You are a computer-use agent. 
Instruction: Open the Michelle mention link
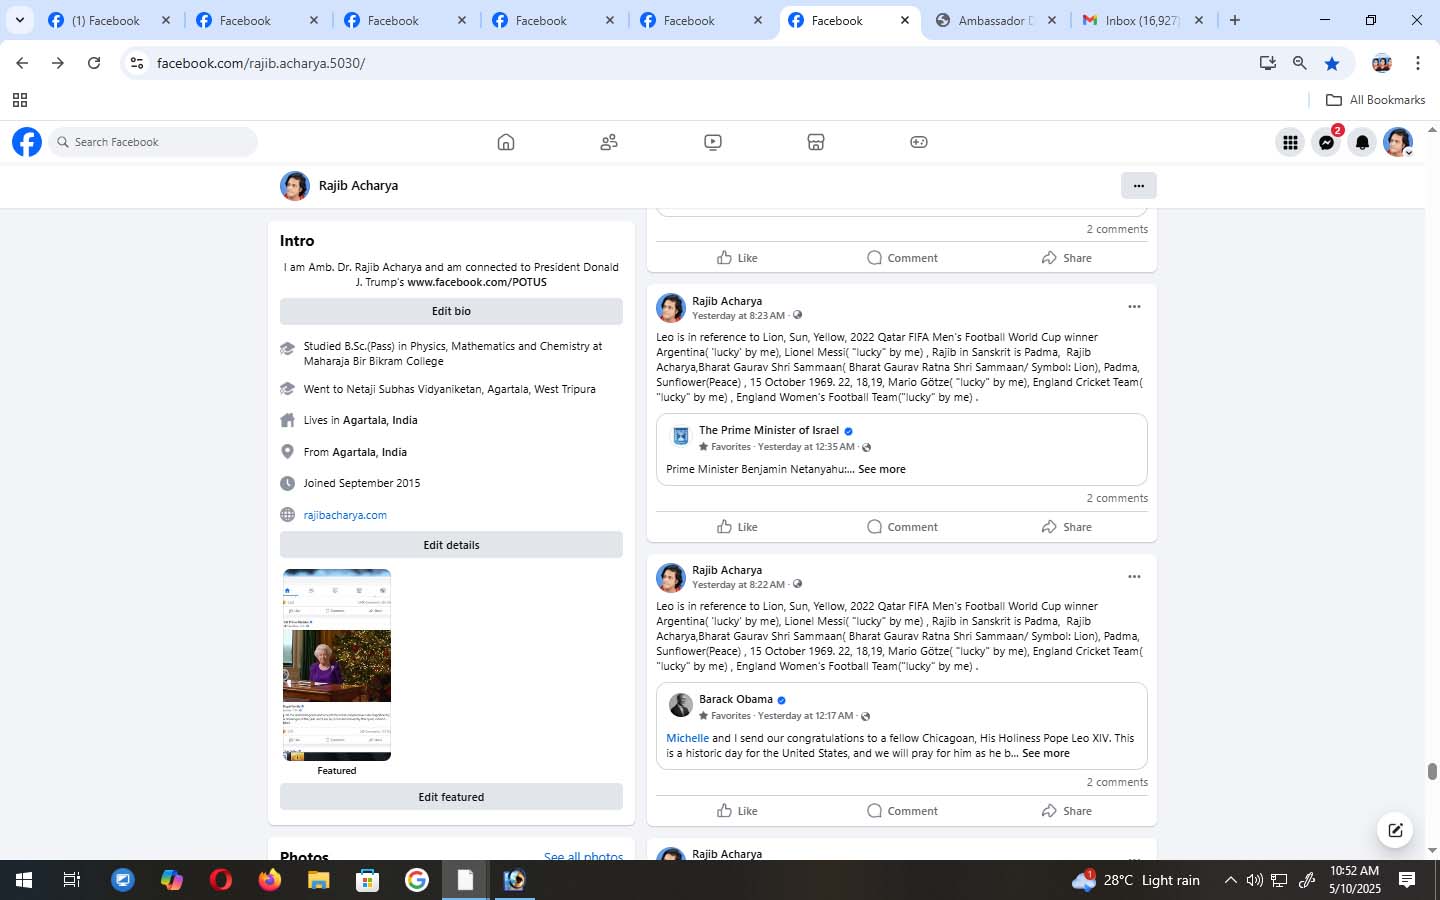point(687,738)
